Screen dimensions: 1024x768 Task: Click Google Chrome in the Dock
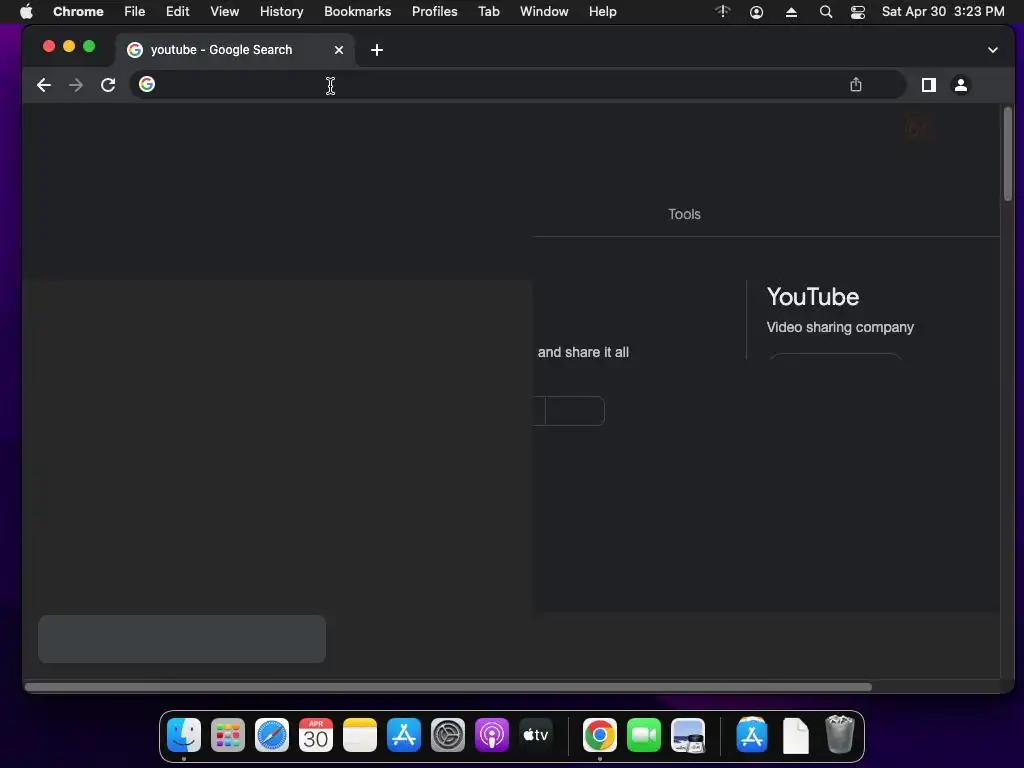[x=600, y=735]
